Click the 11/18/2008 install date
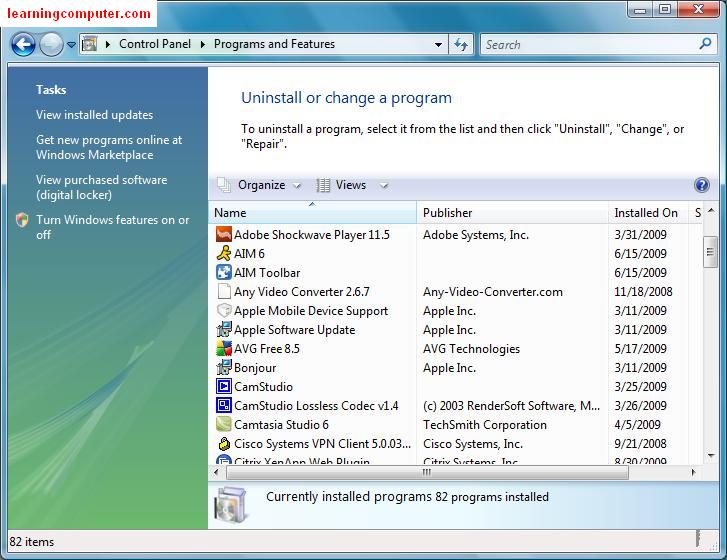Screen dimensions: 727x560 (x=643, y=292)
